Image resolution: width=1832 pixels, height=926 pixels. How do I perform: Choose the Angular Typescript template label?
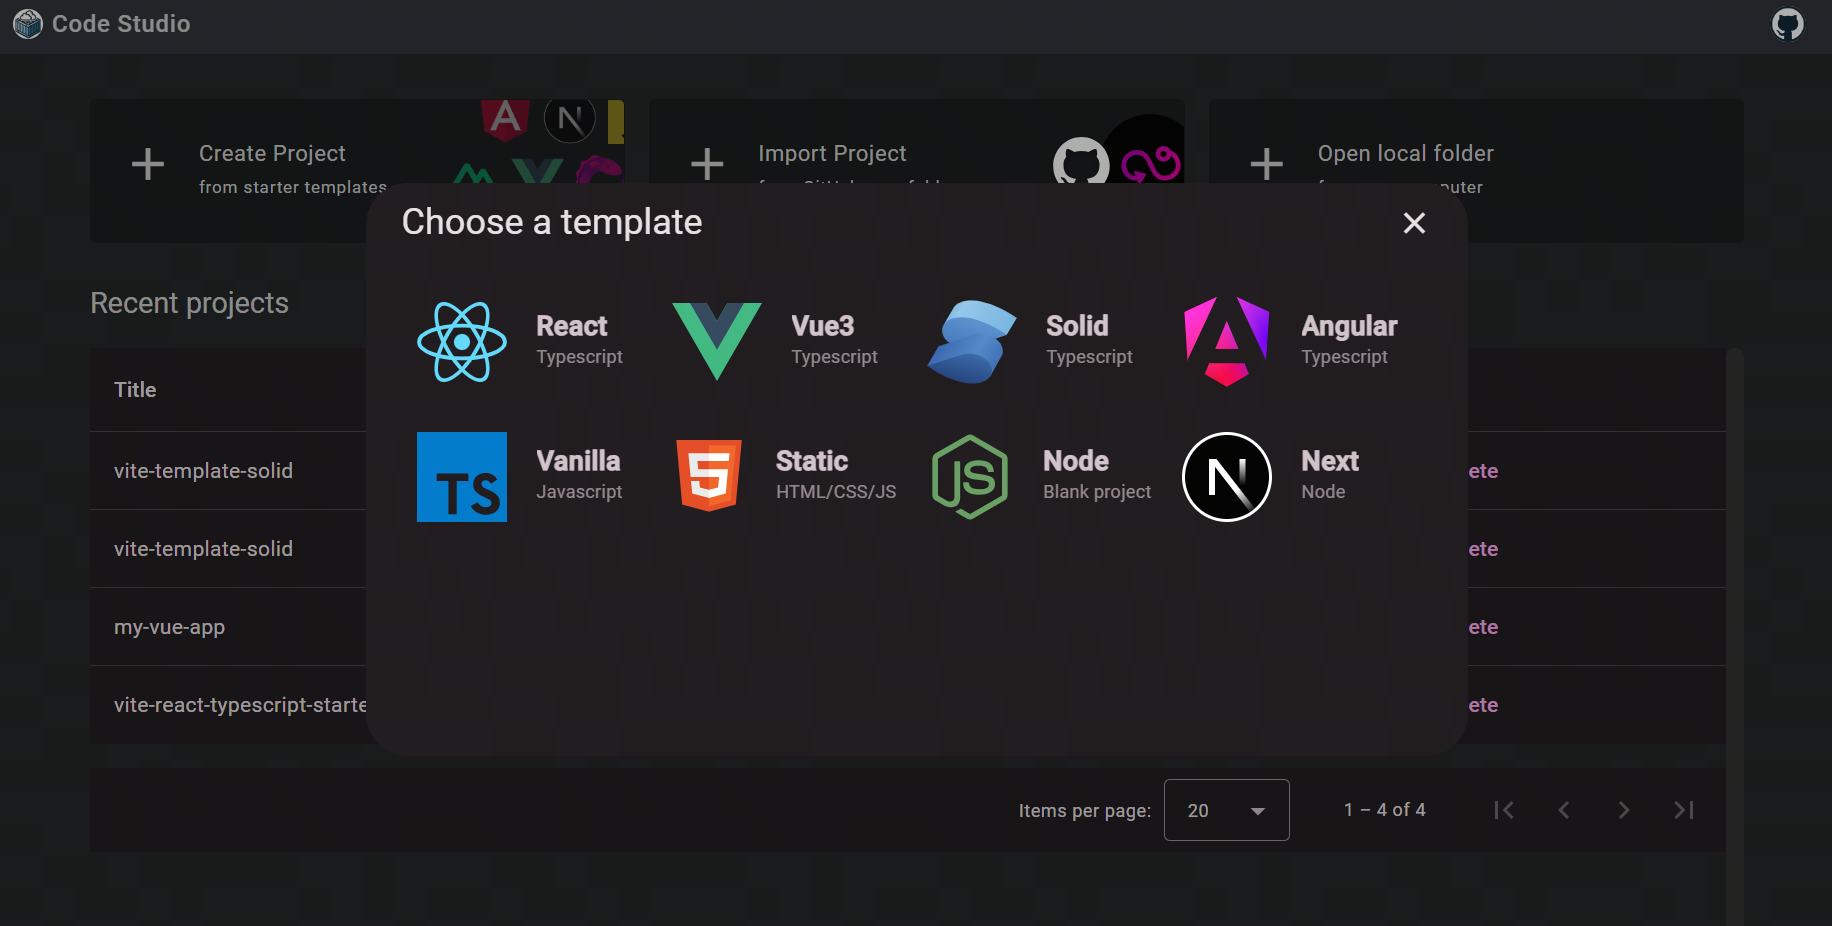point(1349,341)
